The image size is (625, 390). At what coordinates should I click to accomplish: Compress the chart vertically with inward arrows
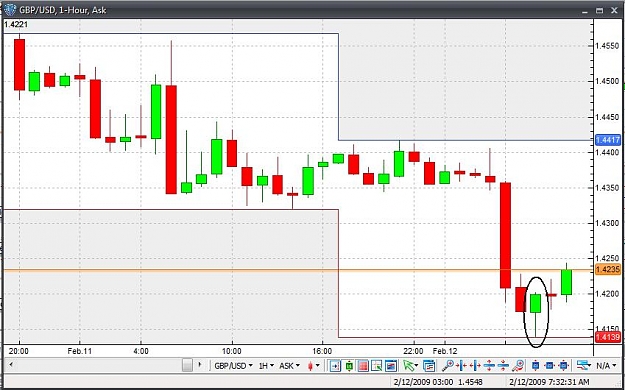pyautogui.click(x=503, y=365)
